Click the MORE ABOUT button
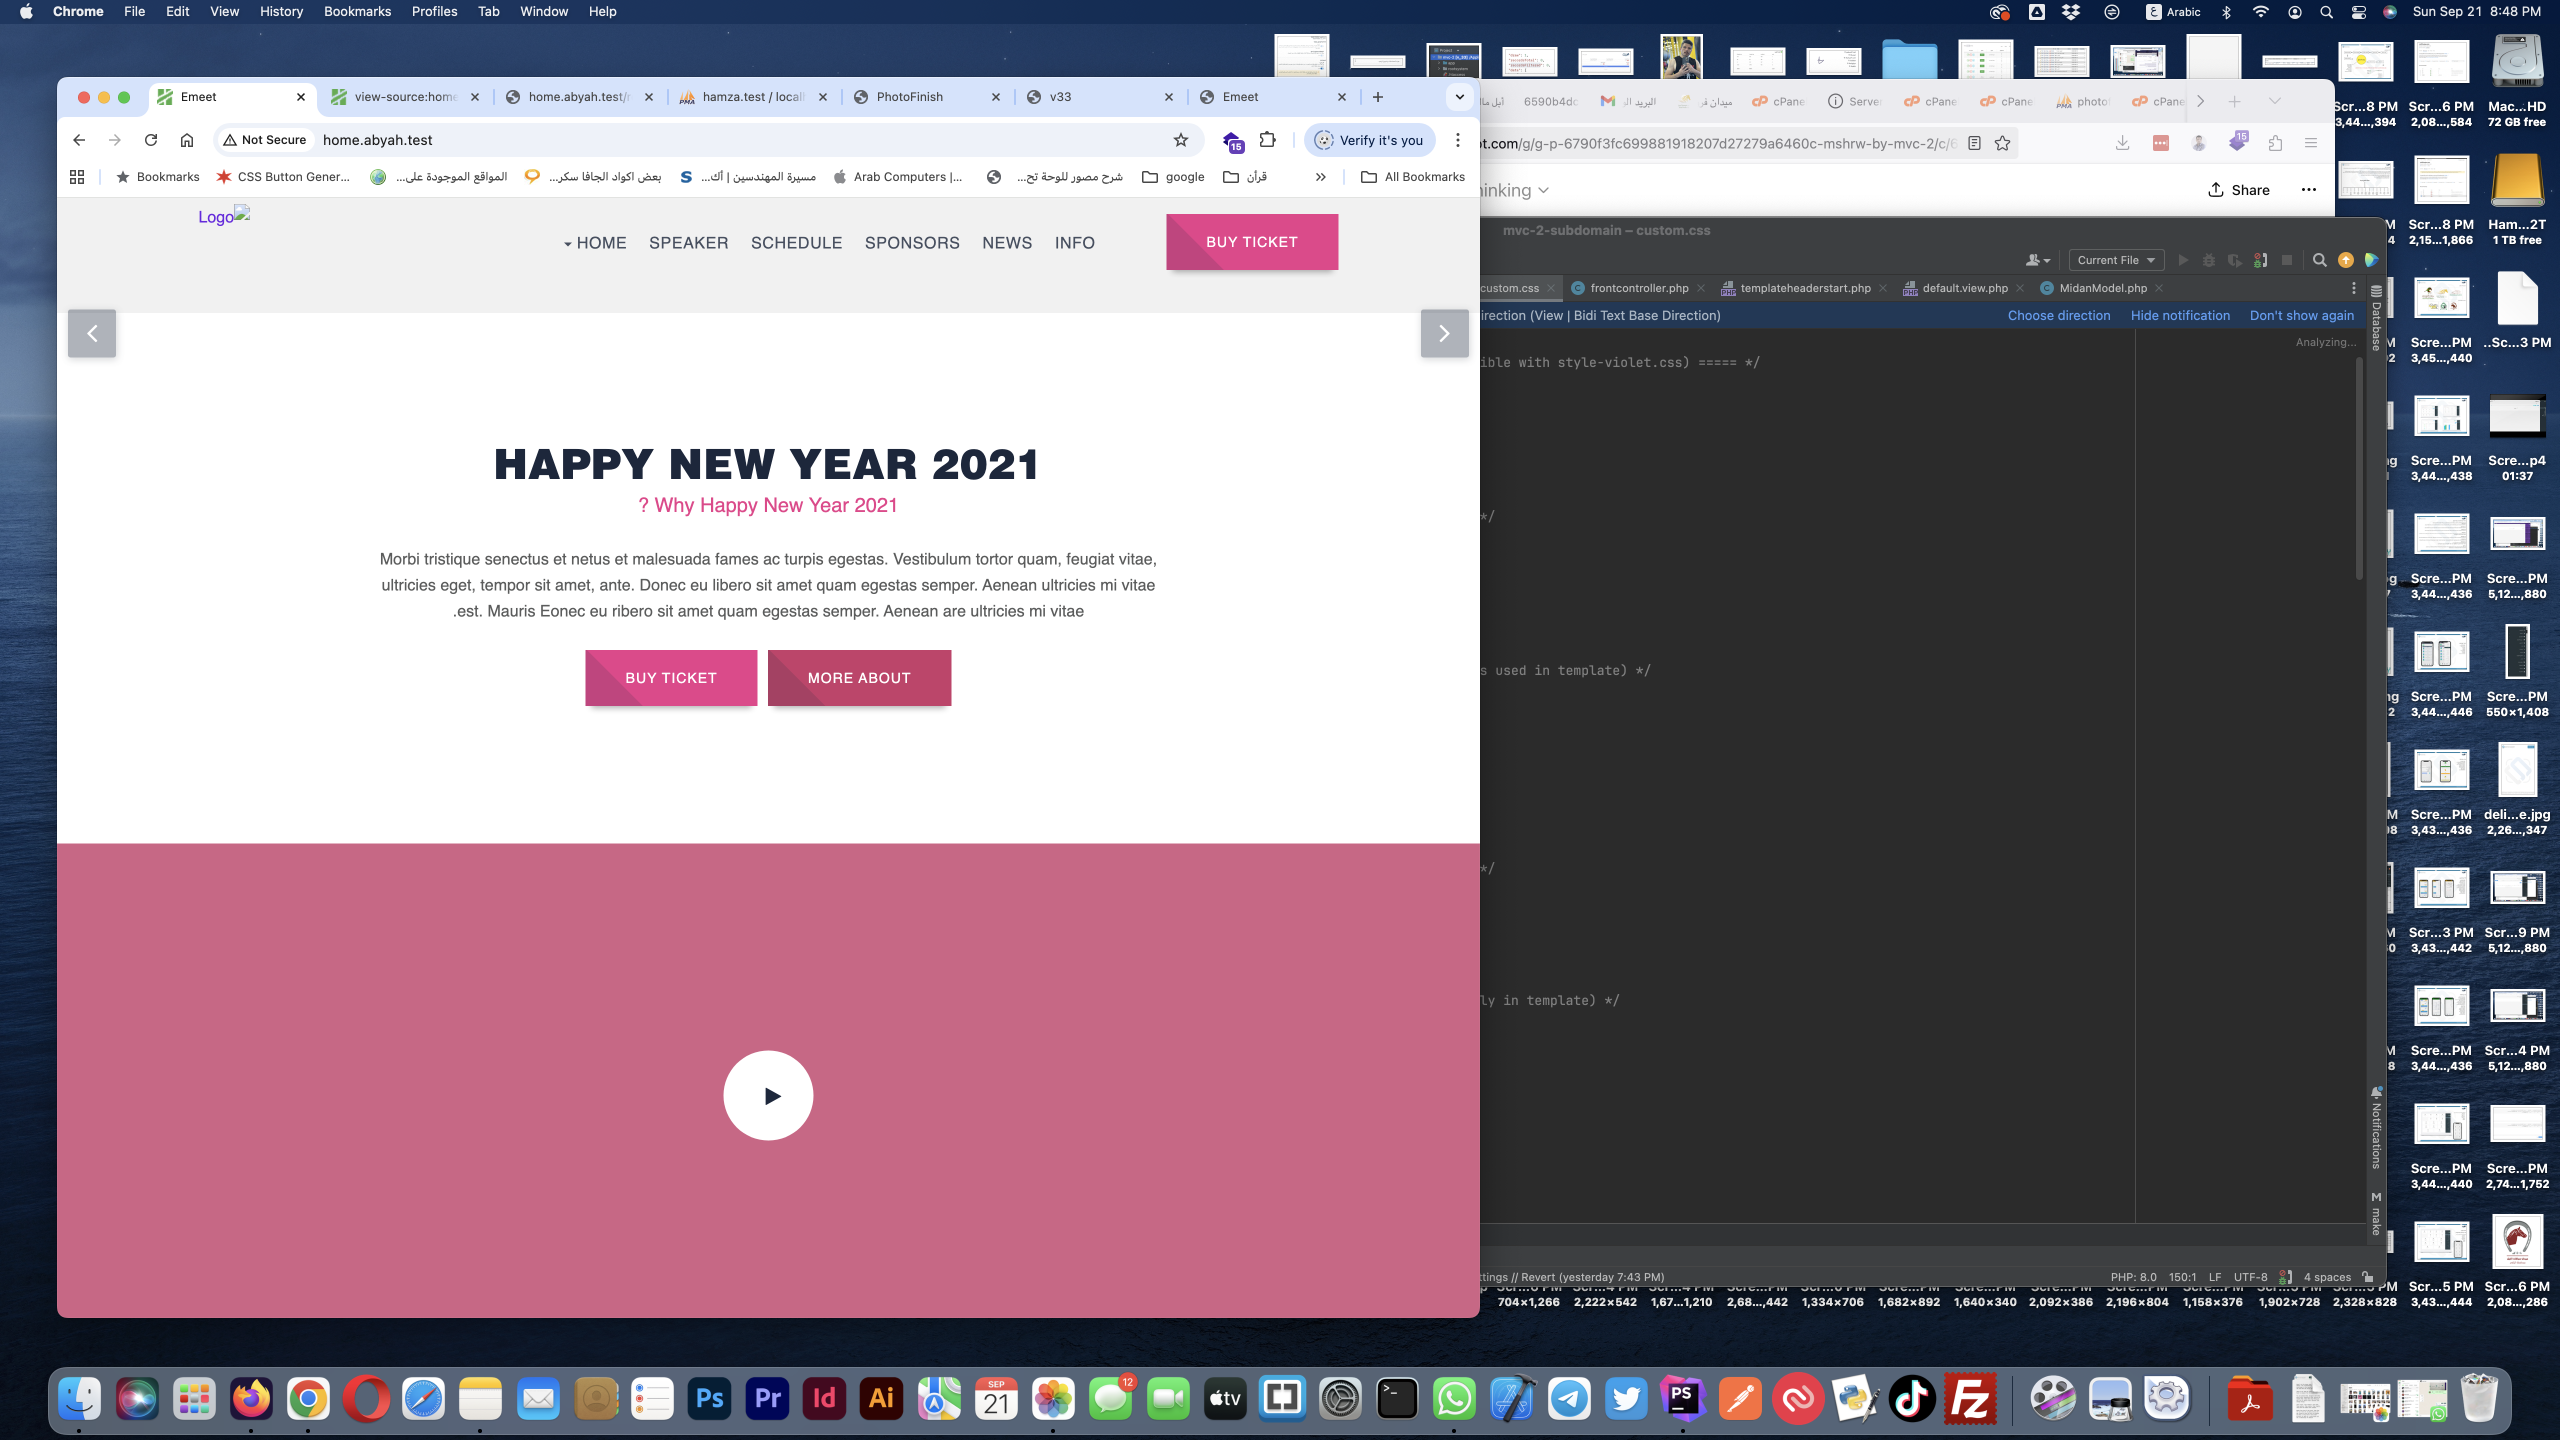 tap(859, 678)
